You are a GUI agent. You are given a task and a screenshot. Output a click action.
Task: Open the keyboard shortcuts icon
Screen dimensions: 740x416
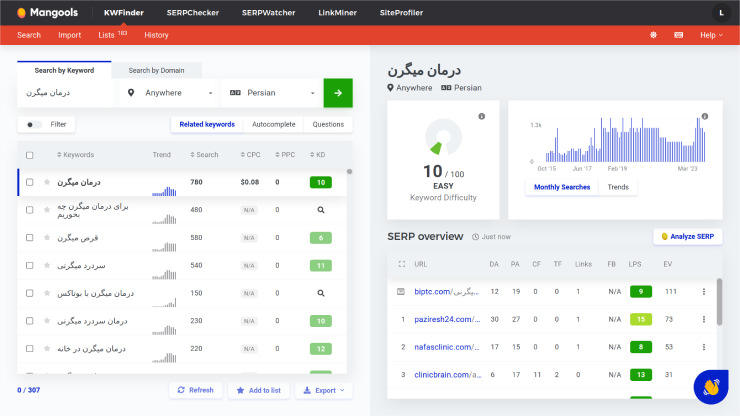[x=679, y=35]
